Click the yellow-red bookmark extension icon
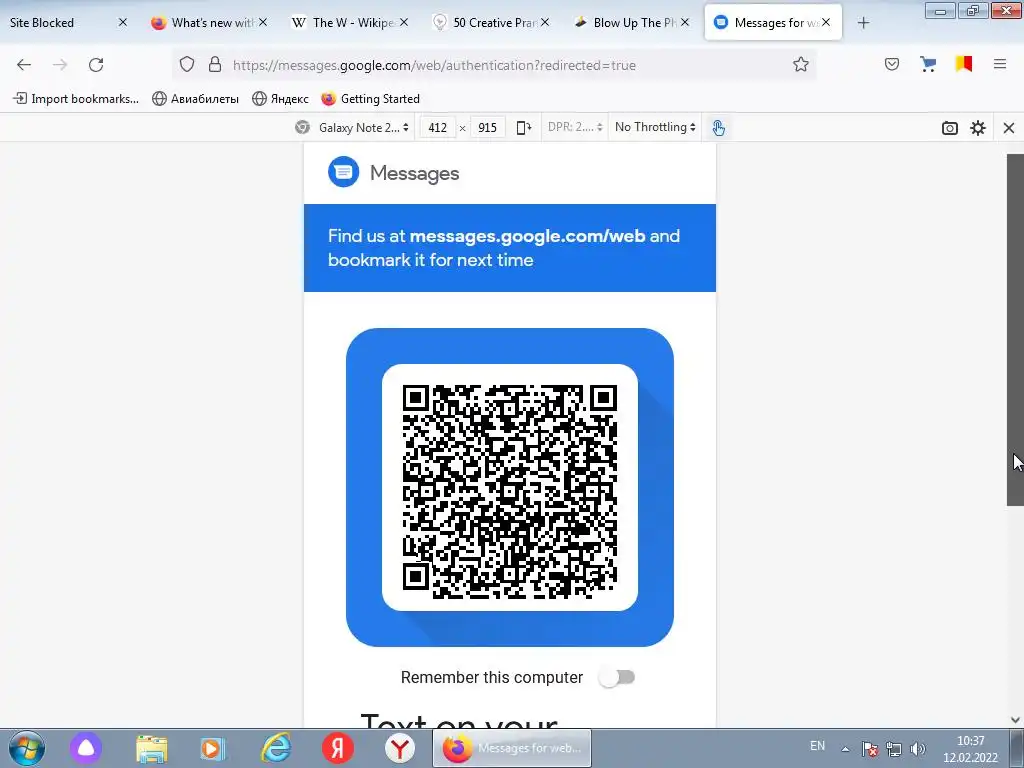The height and width of the screenshot is (768, 1024). [964, 64]
